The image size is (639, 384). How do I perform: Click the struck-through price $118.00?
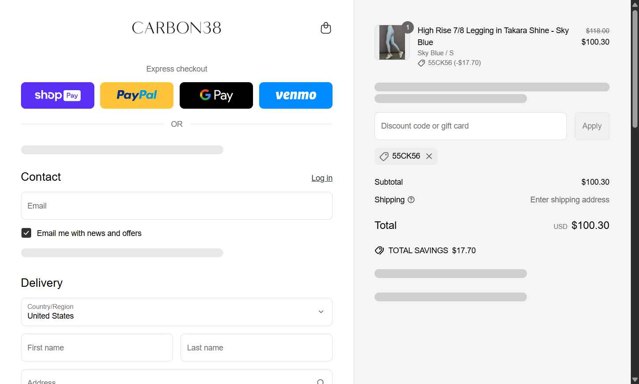point(597,31)
